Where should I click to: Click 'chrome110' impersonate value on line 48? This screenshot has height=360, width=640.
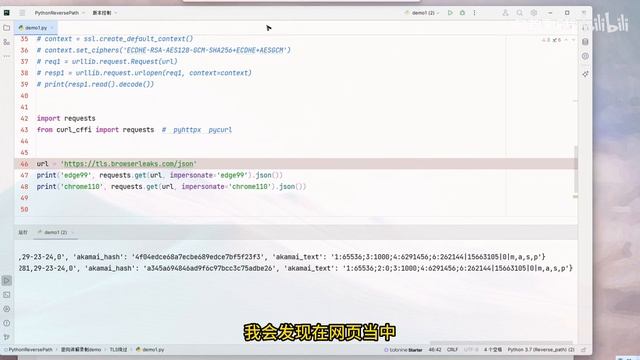(x=250, y=187)
